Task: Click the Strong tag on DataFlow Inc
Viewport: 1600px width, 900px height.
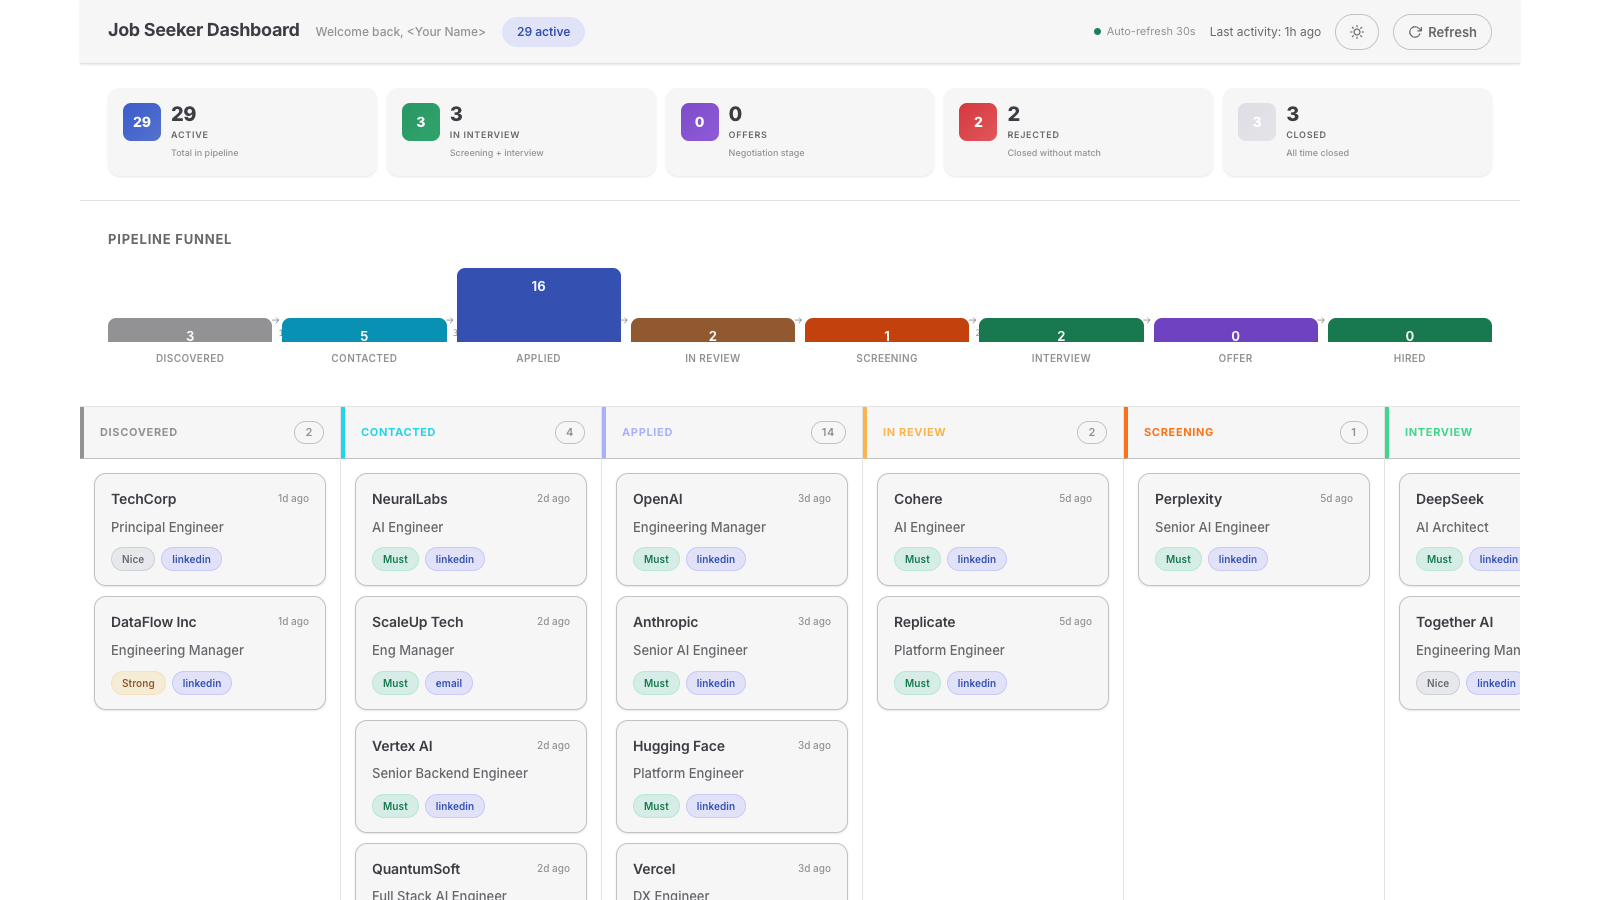Action: point(138,683)
